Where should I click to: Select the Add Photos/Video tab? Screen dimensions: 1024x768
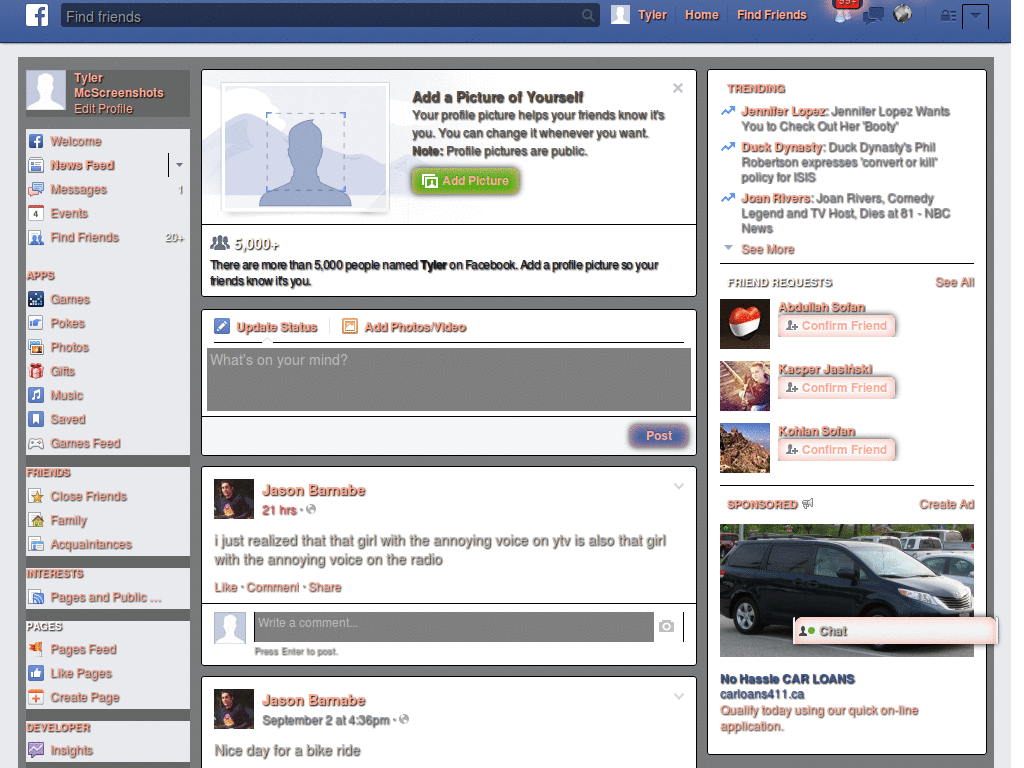pyautogui.click(x=404, y=327)
